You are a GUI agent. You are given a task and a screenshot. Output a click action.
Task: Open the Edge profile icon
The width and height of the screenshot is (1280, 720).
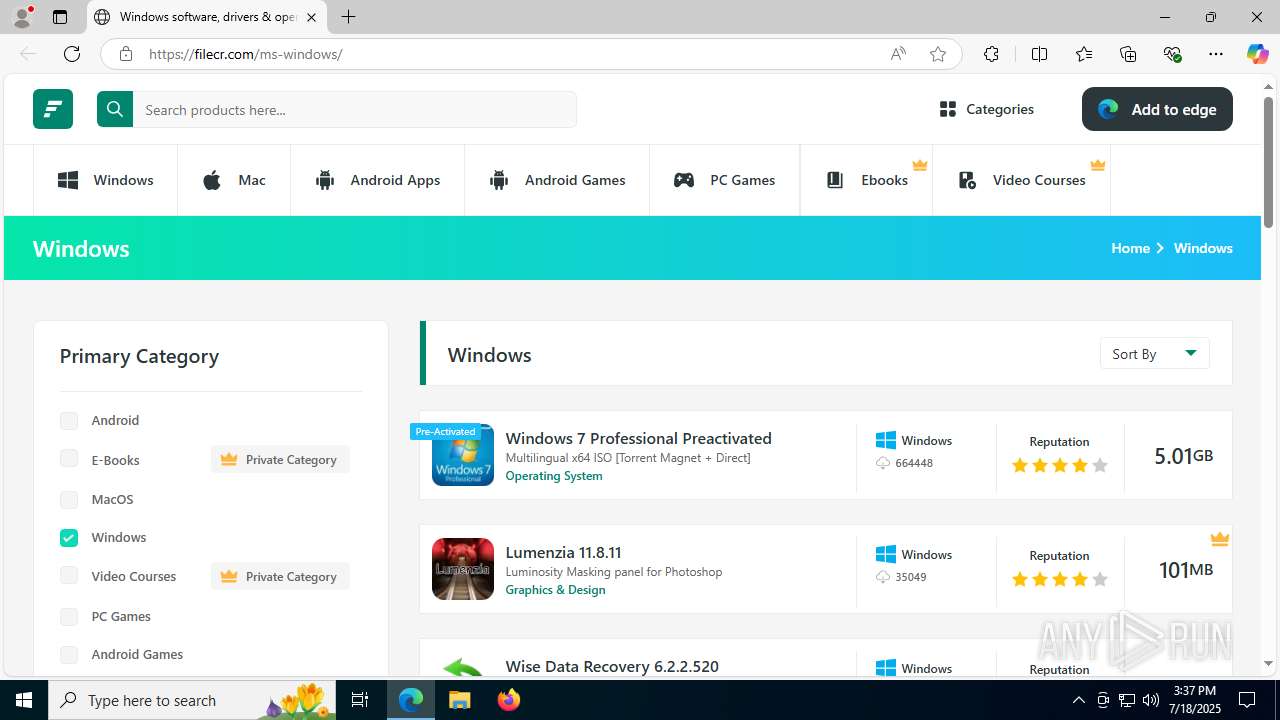pos(22,17)
